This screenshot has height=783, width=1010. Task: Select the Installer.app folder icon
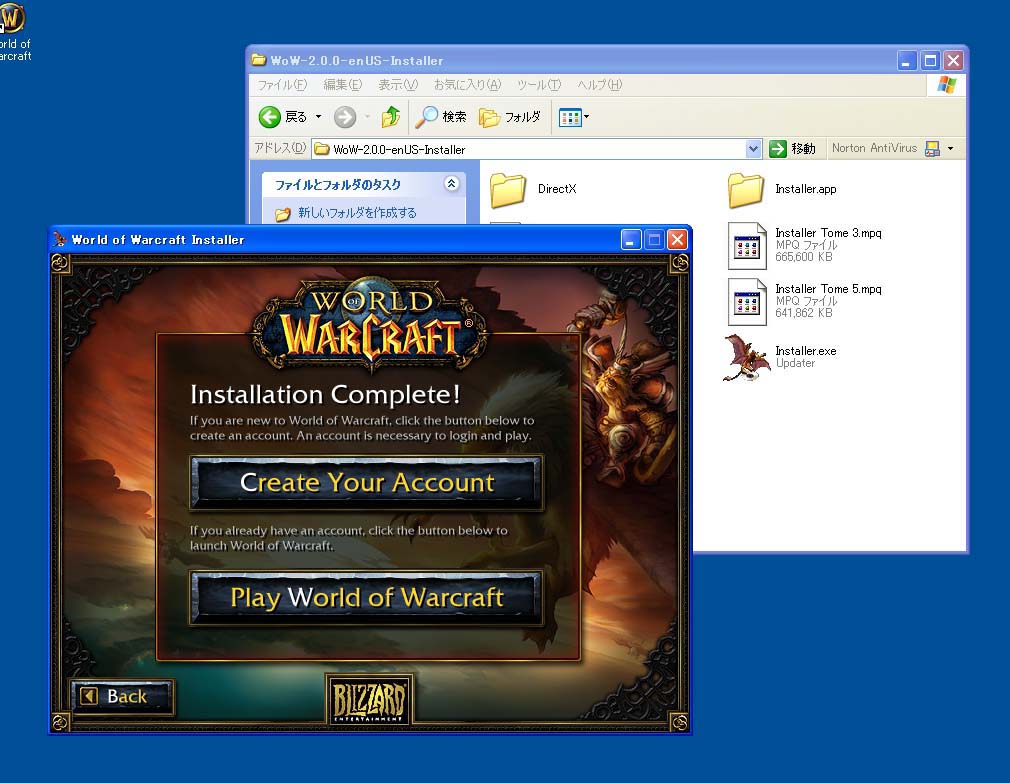[x=746, y=190]
